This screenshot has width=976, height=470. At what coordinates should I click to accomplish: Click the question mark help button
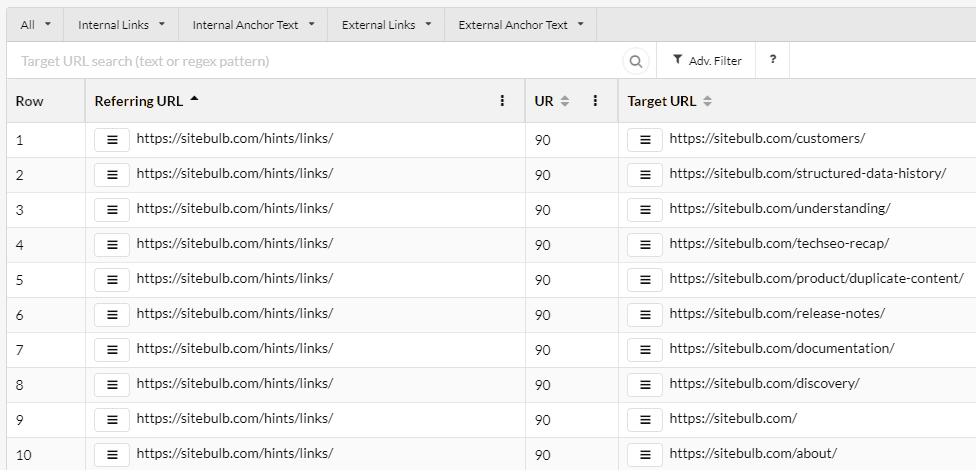pyautogui.click(x=772, y=60)
